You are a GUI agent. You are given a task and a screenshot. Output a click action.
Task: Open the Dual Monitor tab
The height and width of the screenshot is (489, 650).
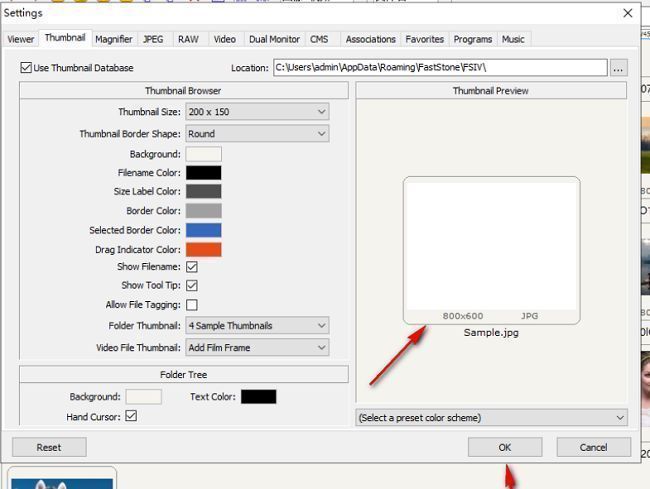pyautogui.click(x=274, y=39)
